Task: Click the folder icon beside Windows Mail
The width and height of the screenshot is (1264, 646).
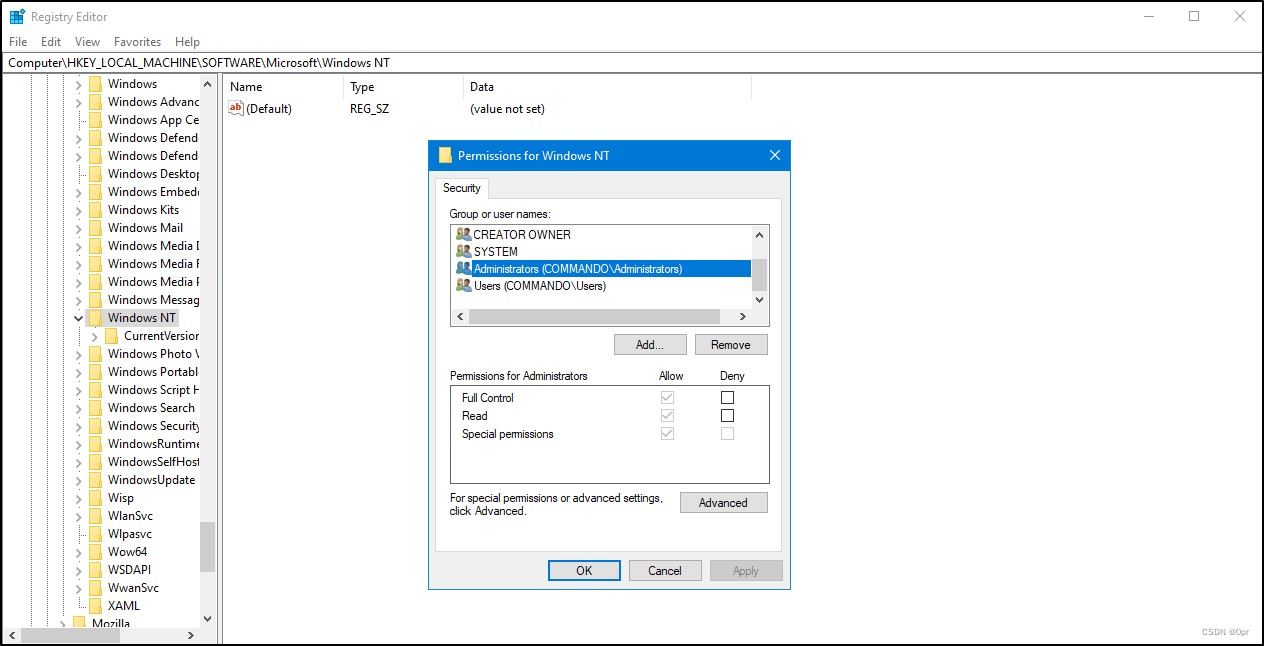Action: tap(96, 228)
